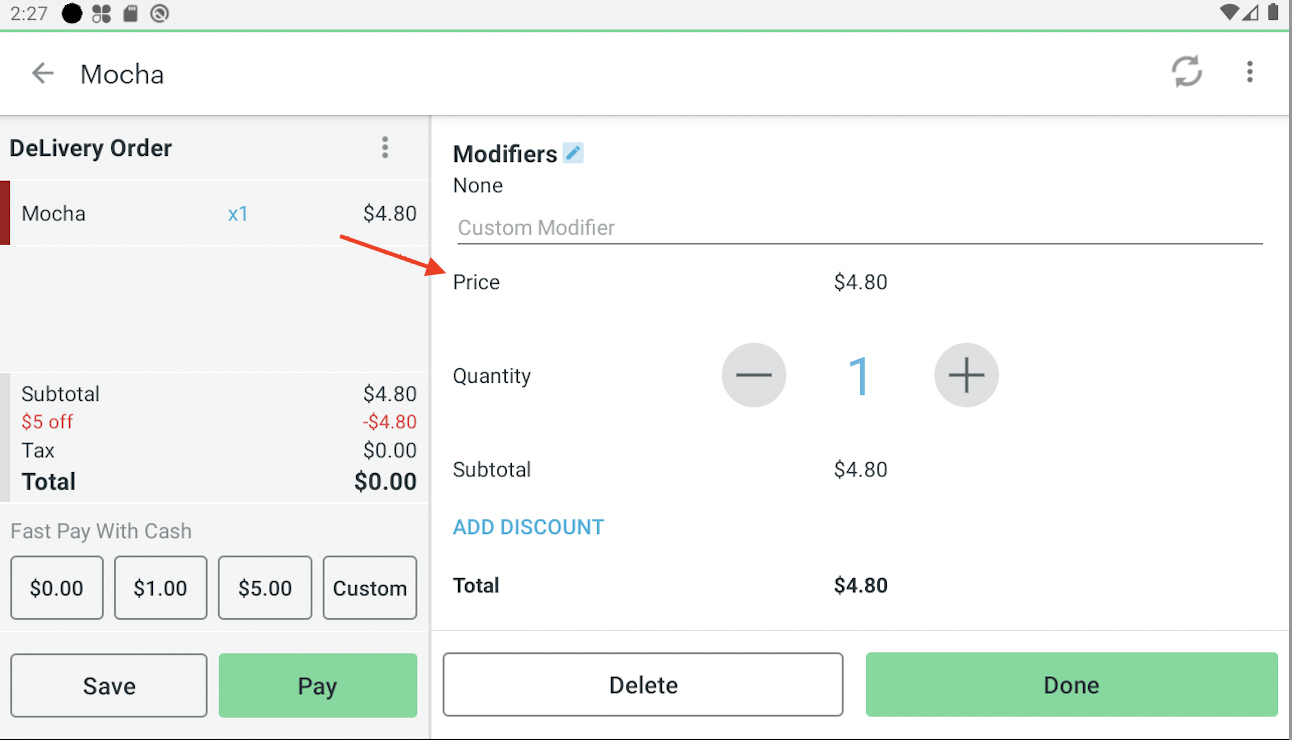Image resolution: width=1292 pixels, height=740 pixels.
Task: Decrease quantity with the minus button
Action: pyautogui.click(x=754, y=375)
